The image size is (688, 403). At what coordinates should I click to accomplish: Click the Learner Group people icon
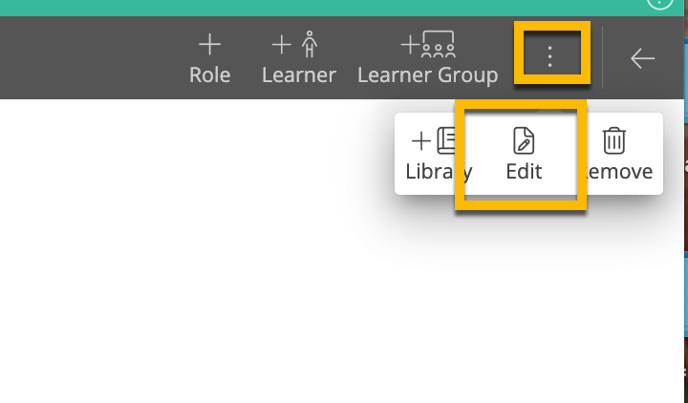click(438, 44)
